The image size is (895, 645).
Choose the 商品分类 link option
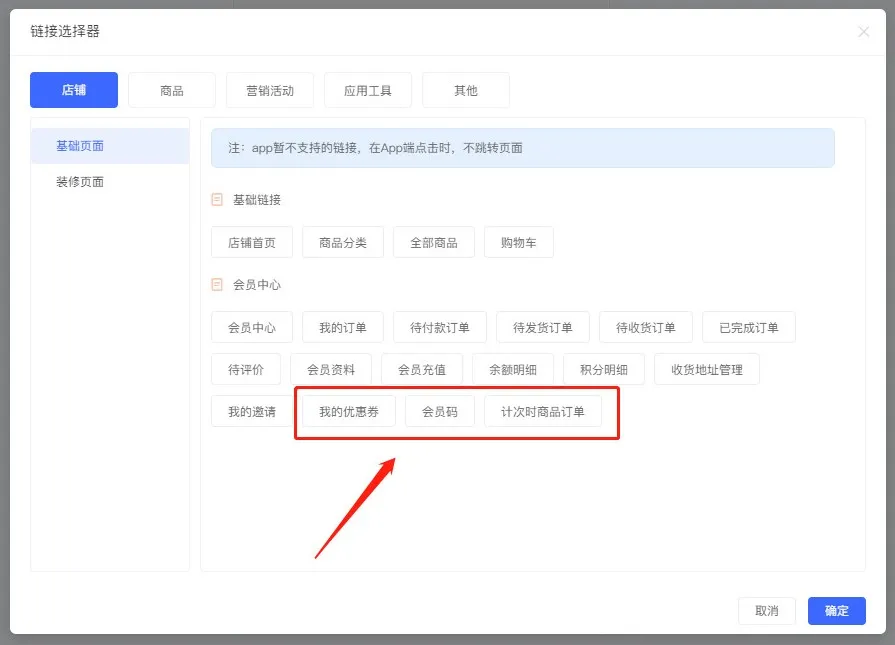[343, 243]
